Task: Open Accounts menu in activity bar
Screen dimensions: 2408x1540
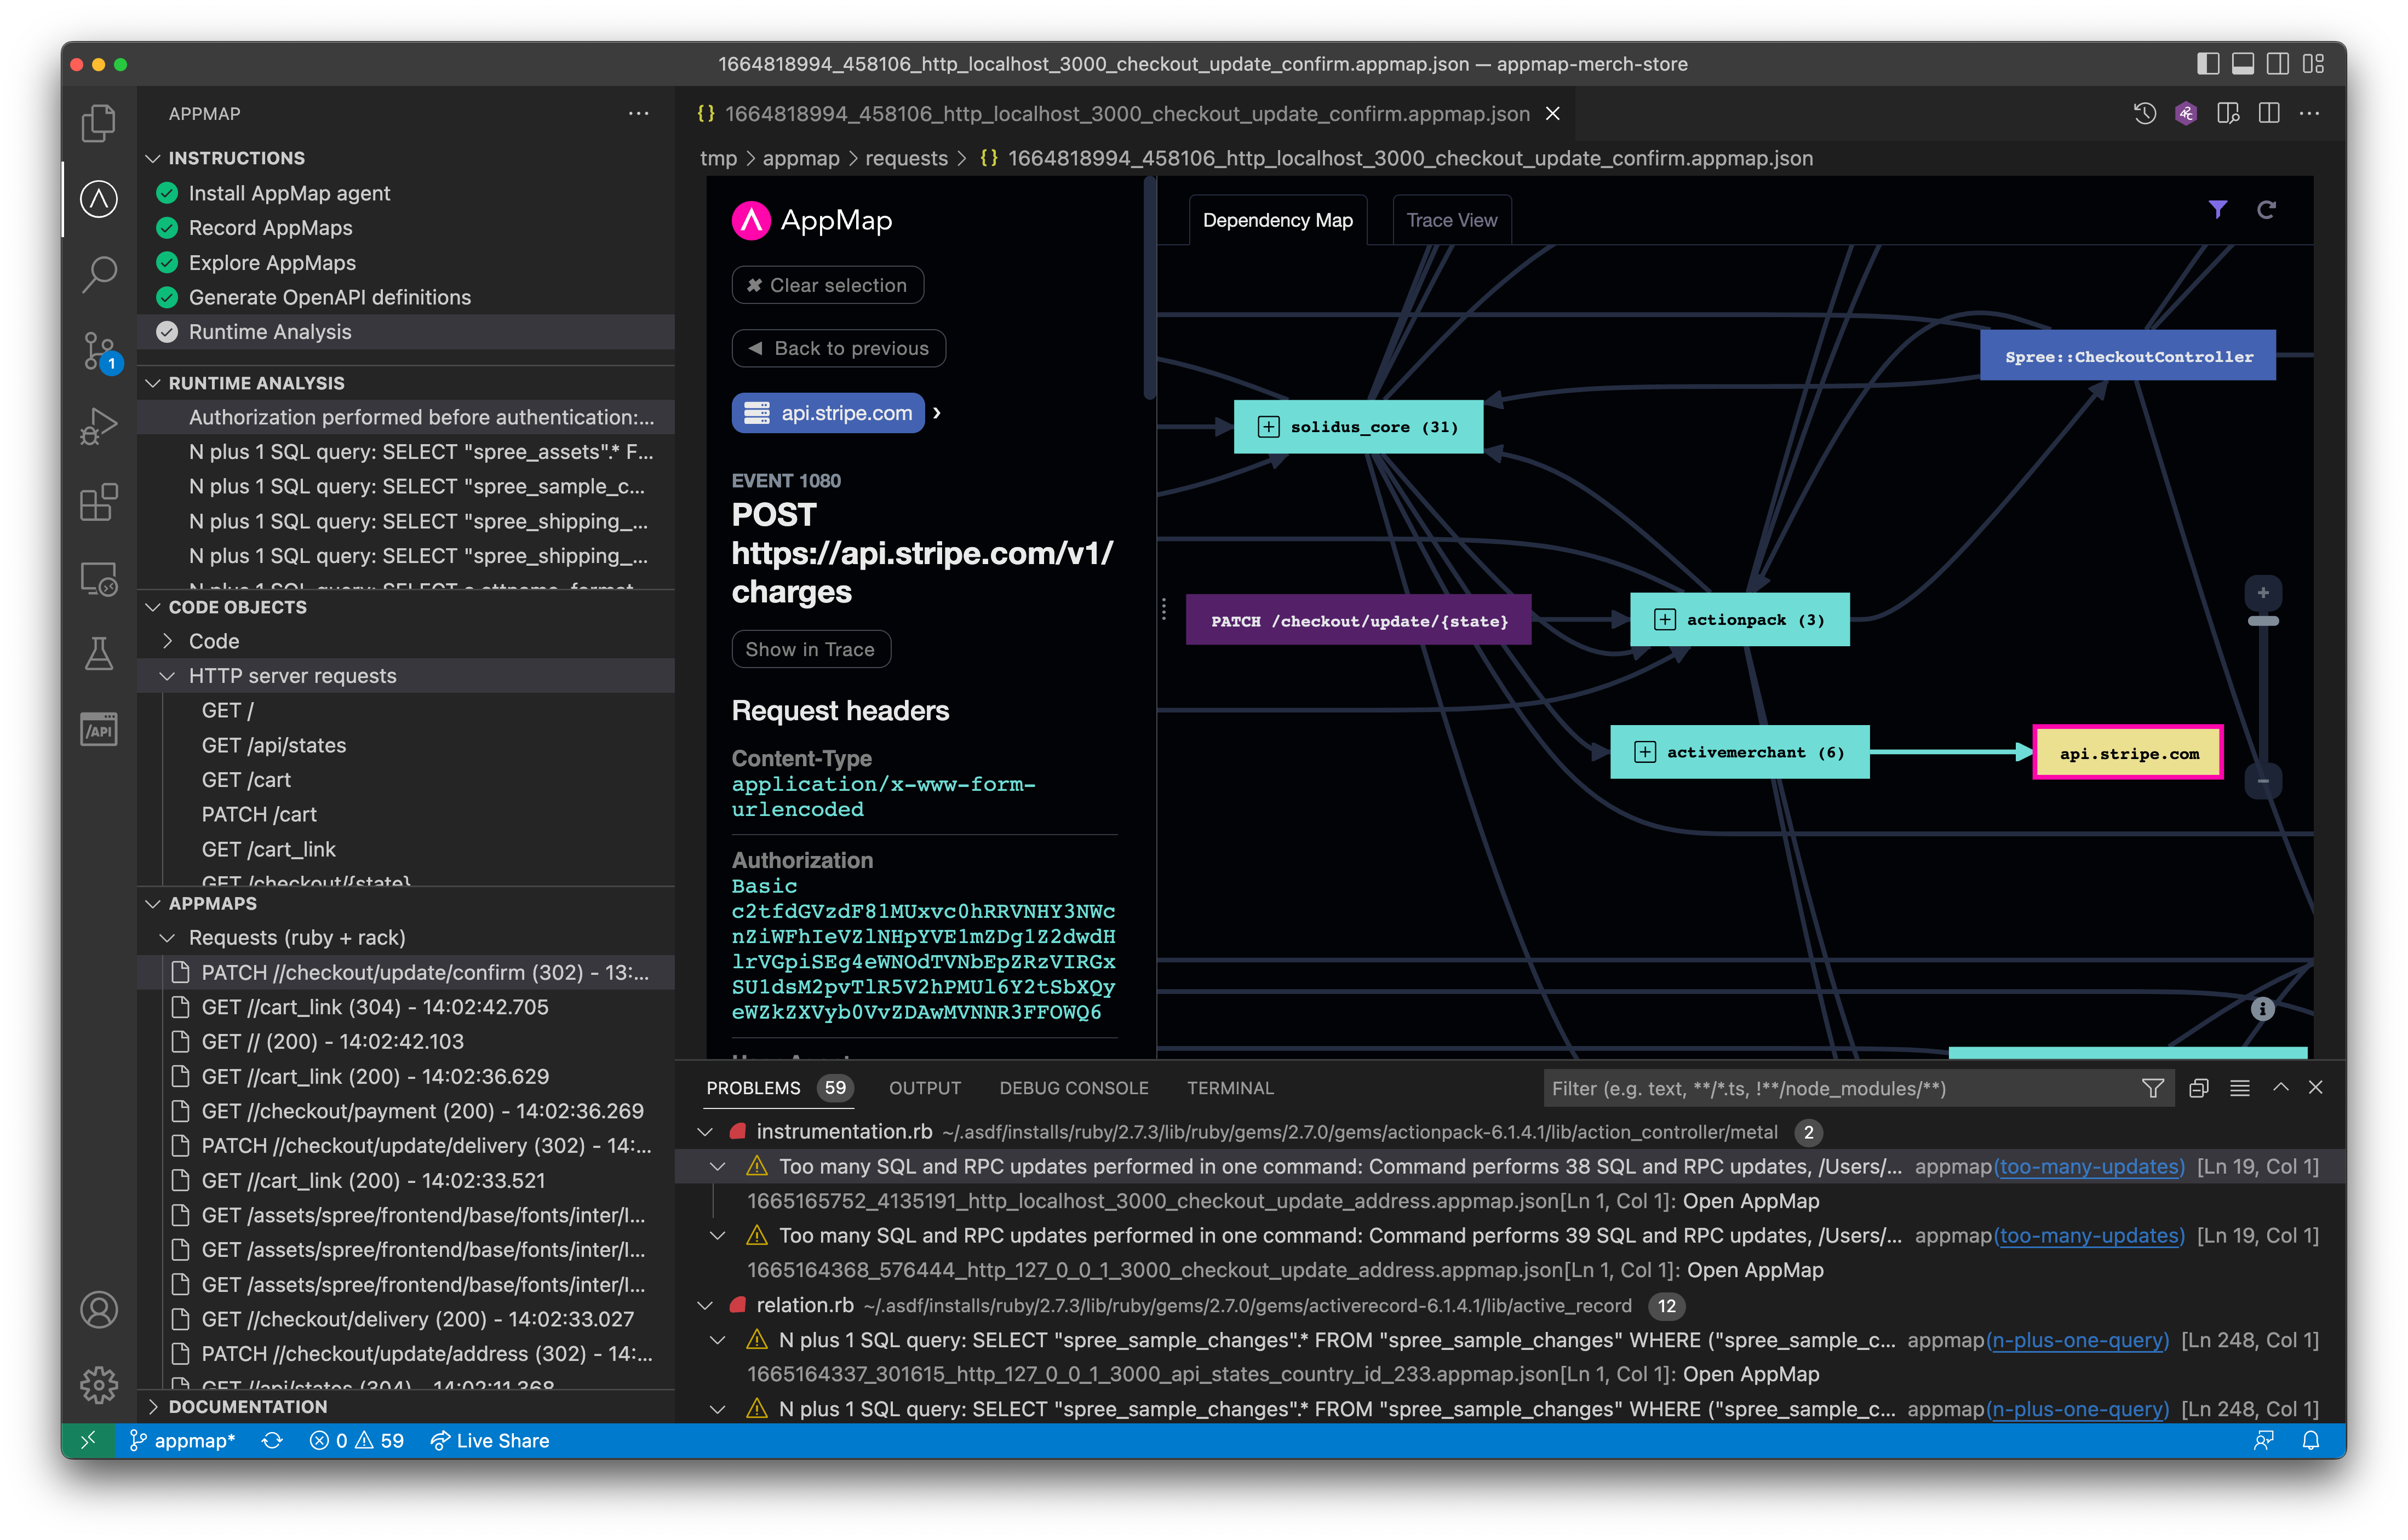Action: pyautogui.click(x=98, y=1310)
